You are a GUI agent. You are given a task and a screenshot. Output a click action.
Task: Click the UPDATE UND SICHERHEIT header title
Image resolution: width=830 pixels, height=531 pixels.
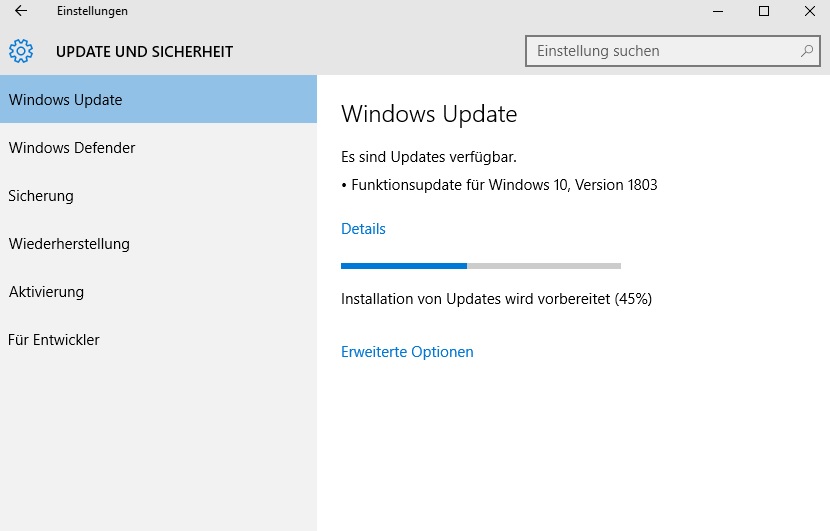(x=145, y=51)
